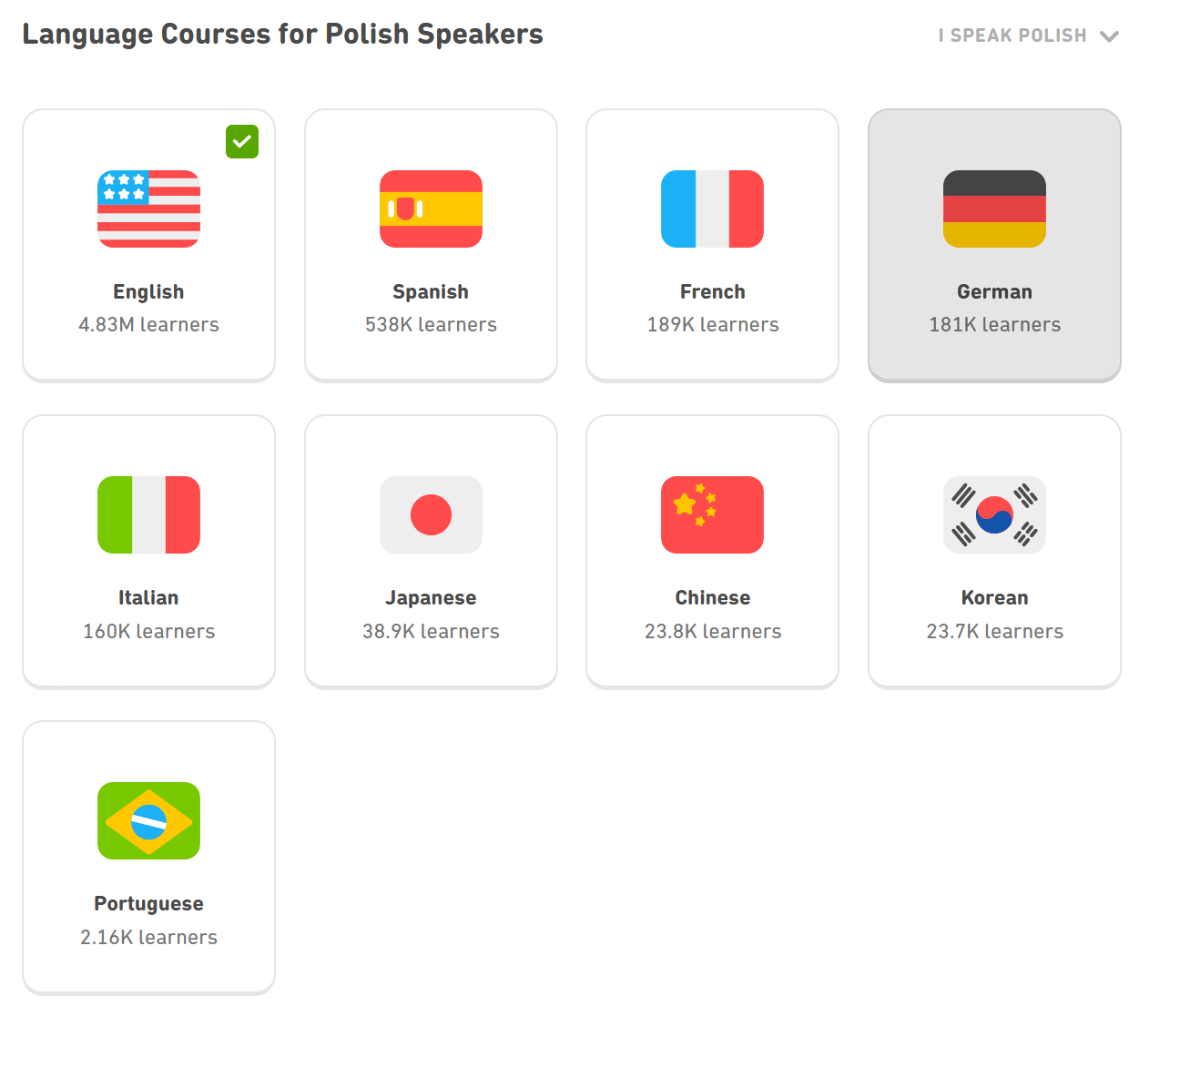Image resolution: width=1200 pixels, height=1067 pixels.
Task: Toggle the green checkmark on English card
Action: coord(242,142)
